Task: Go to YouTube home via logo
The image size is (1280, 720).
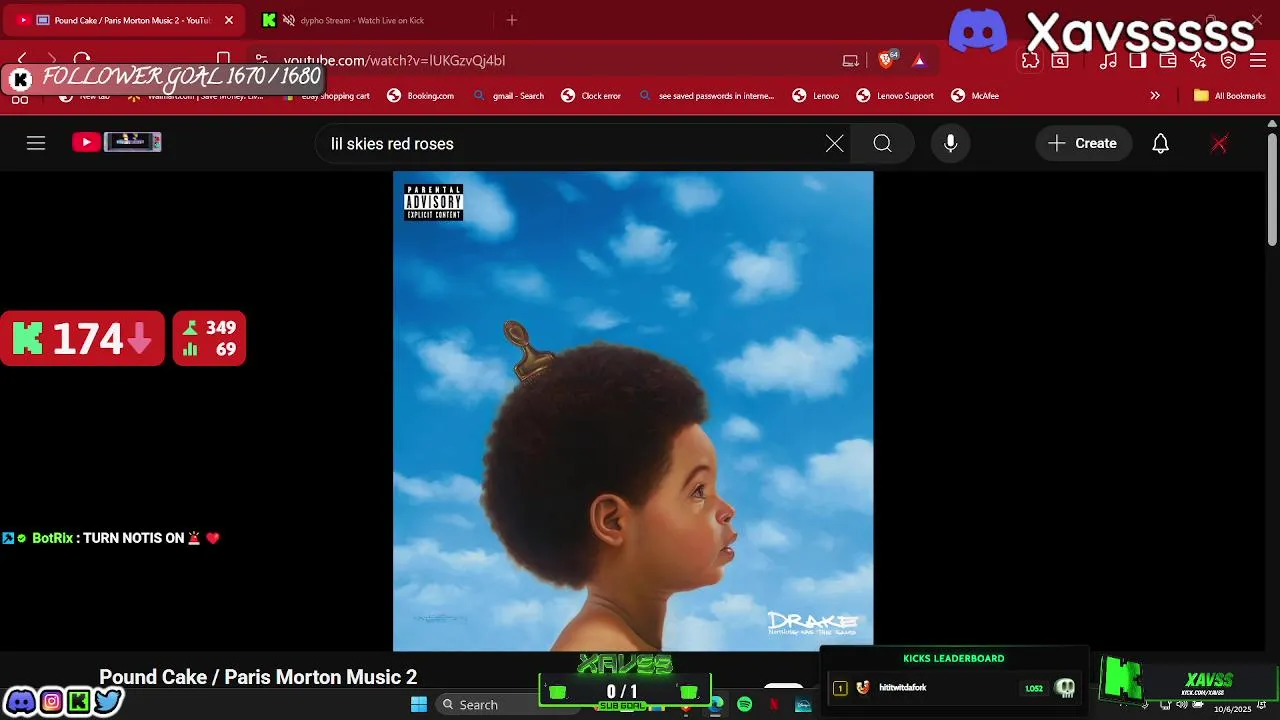Action: 117,142
